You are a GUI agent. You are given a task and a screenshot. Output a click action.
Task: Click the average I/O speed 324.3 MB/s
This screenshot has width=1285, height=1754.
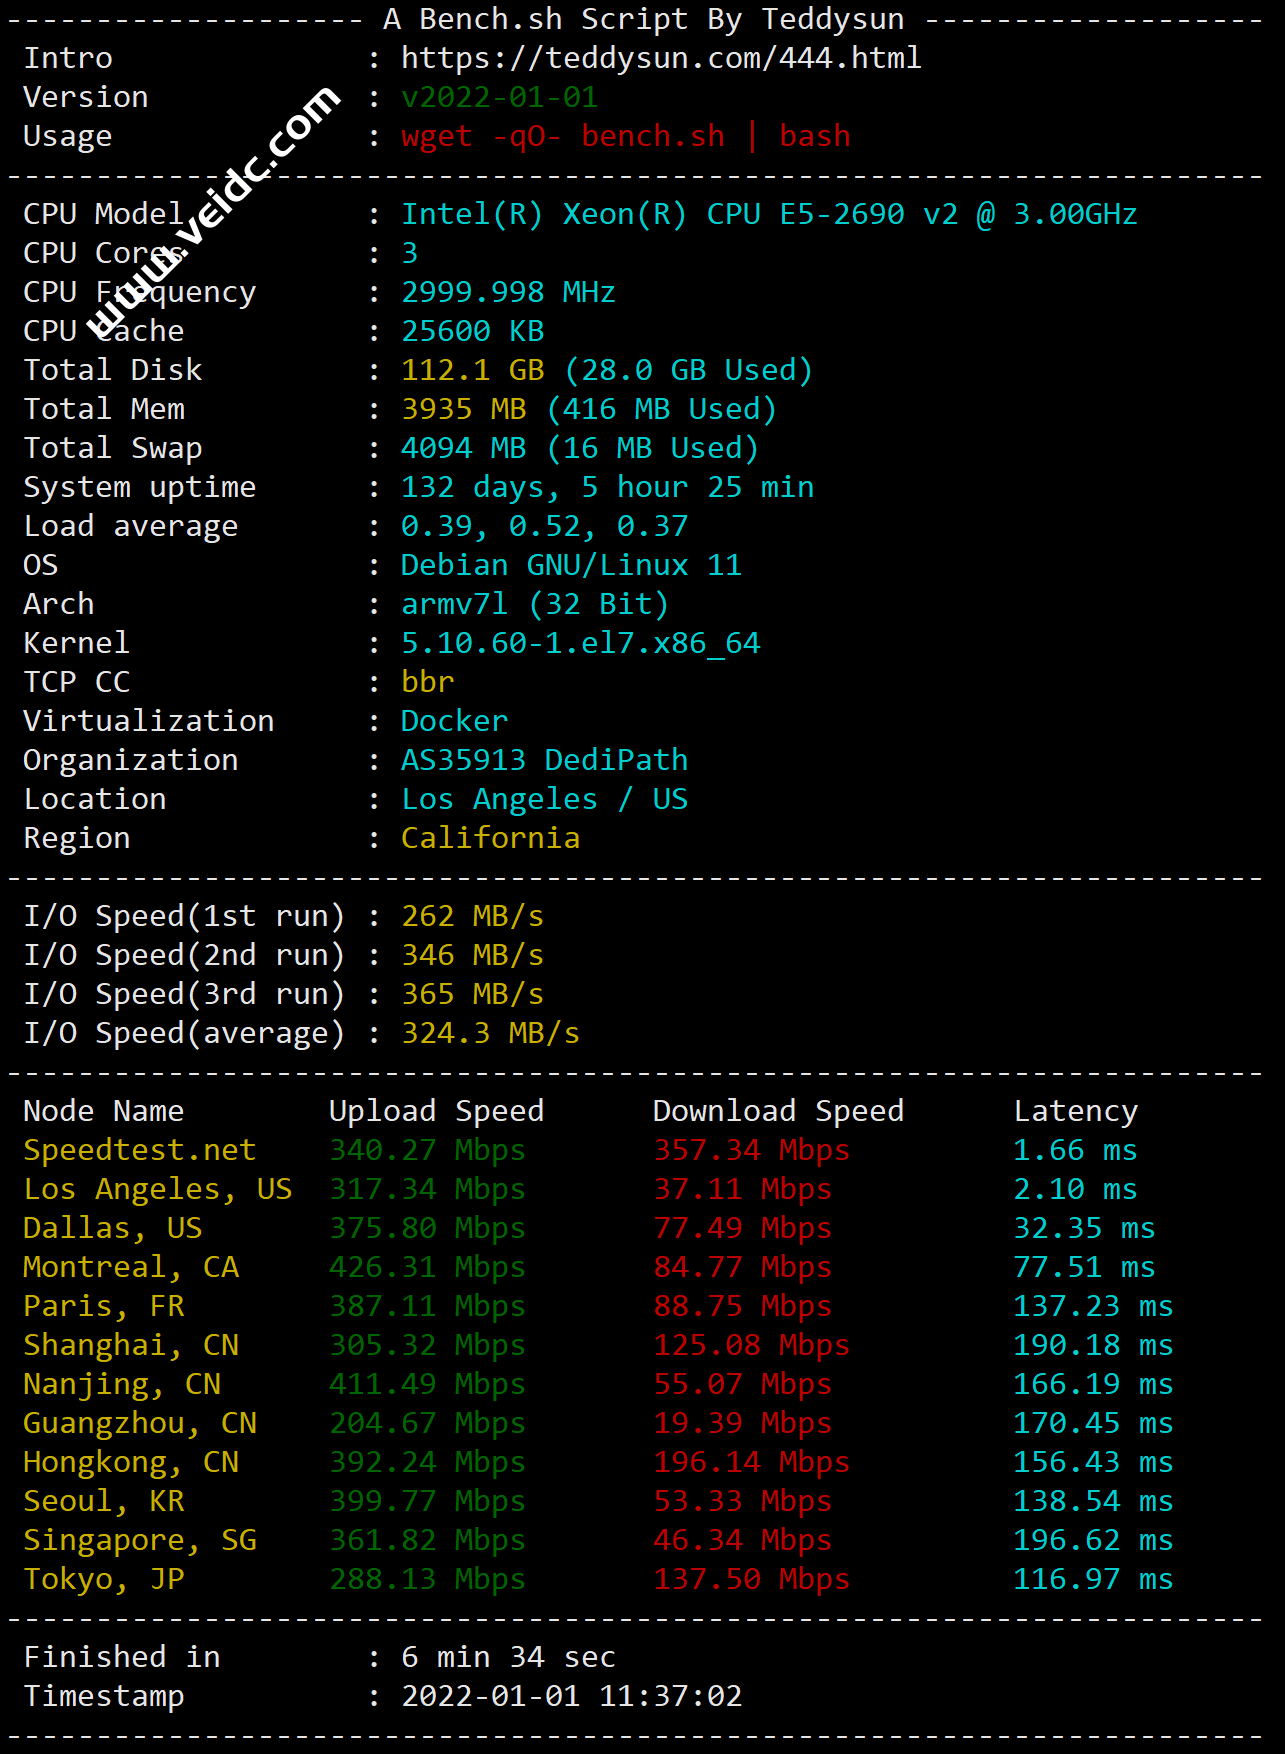click(490, 1033)
